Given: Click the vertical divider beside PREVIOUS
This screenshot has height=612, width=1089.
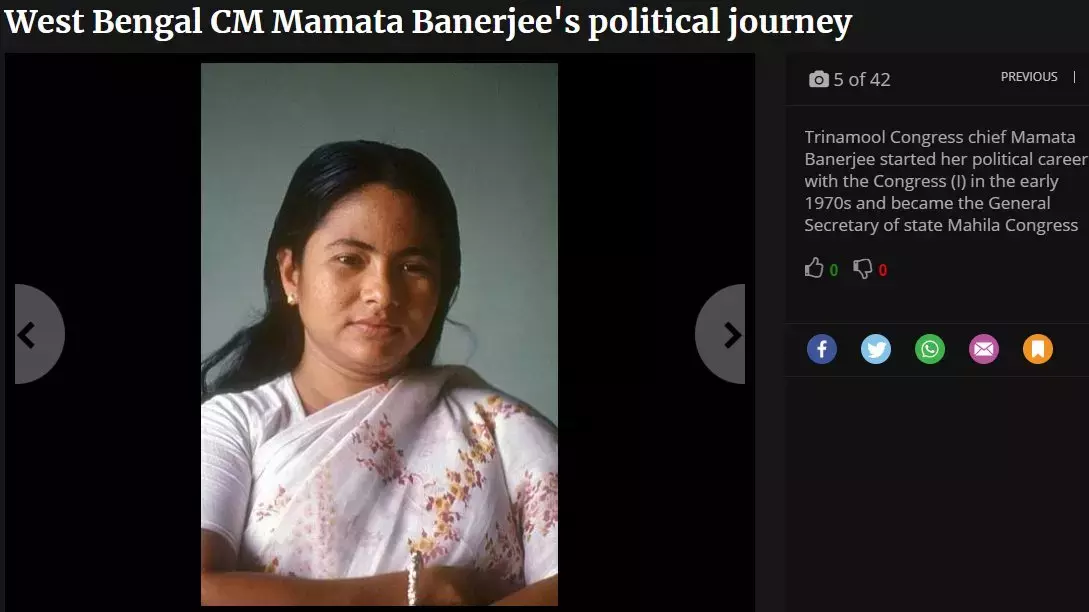Looking at the screenshot, I should pyautogui.click(x=1074, y=77).
